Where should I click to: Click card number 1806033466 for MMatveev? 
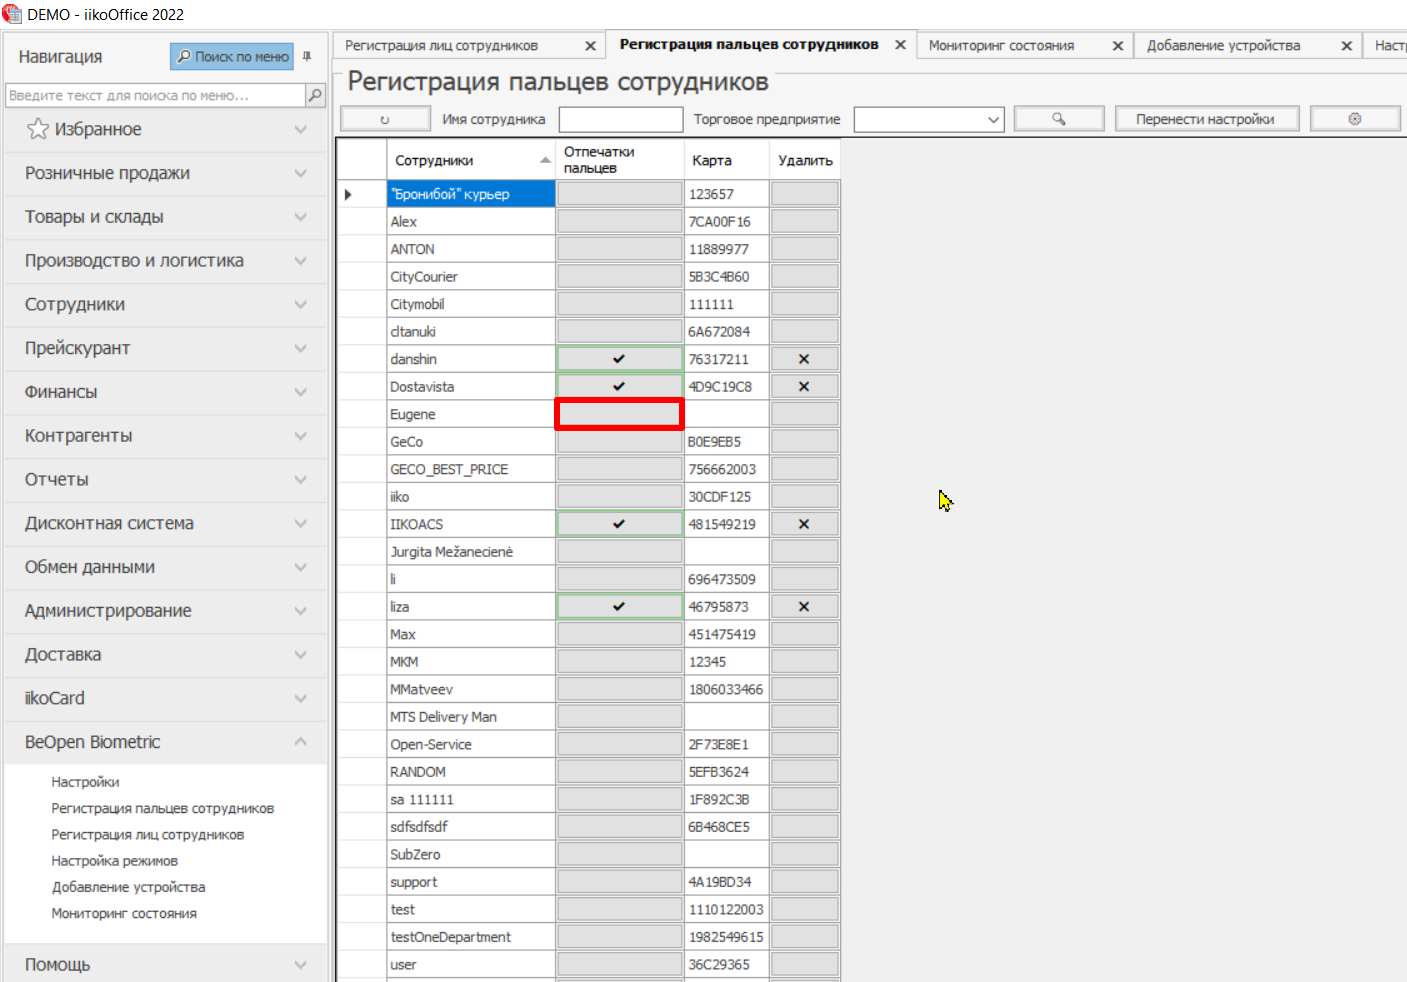pyautogui.click(x=726, y=689)
